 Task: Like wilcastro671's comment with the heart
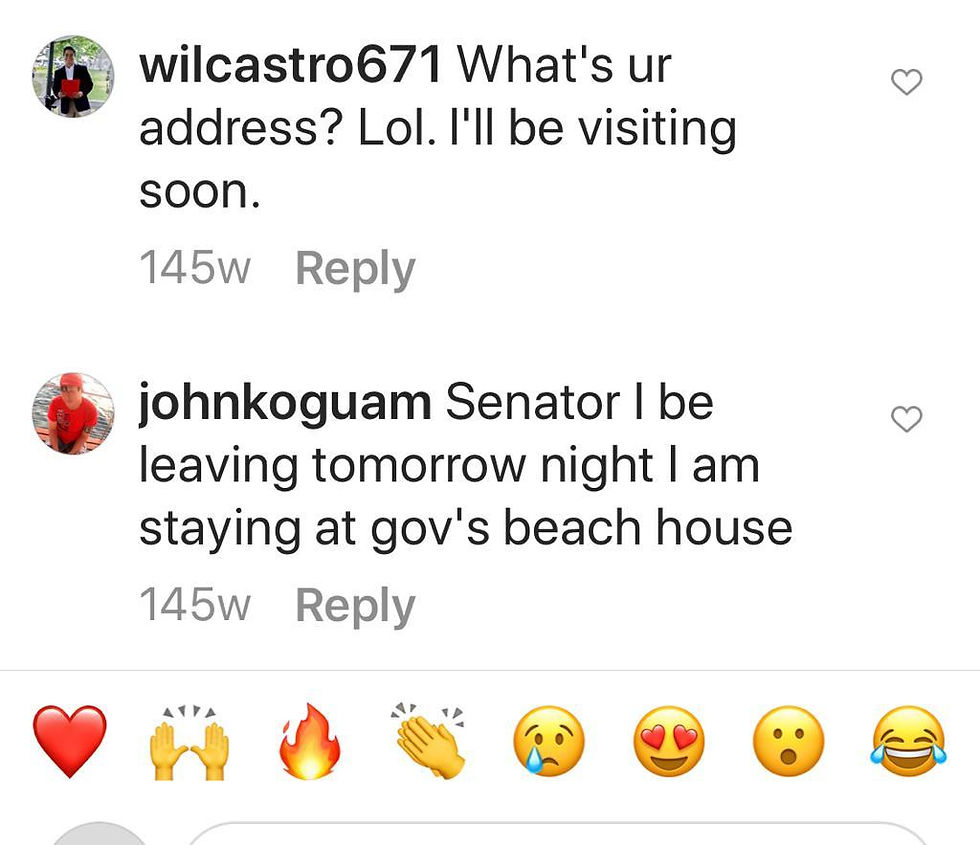(906, 82)
